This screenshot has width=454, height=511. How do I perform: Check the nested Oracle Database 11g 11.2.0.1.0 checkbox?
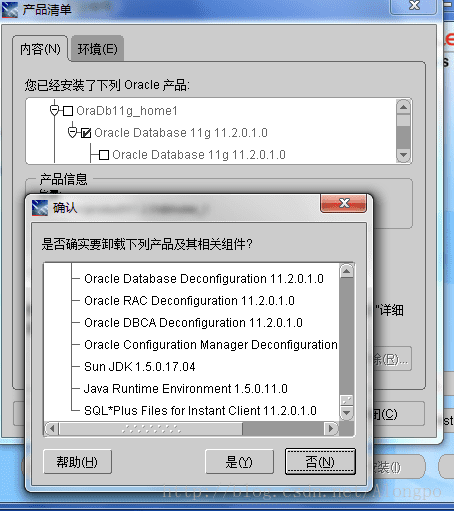pos(104,155)
